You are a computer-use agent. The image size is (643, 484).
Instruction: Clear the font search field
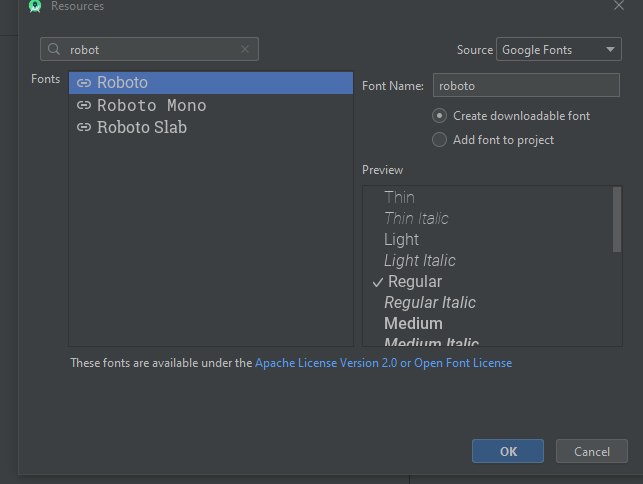pyautogui.click(x=245, y=49)
